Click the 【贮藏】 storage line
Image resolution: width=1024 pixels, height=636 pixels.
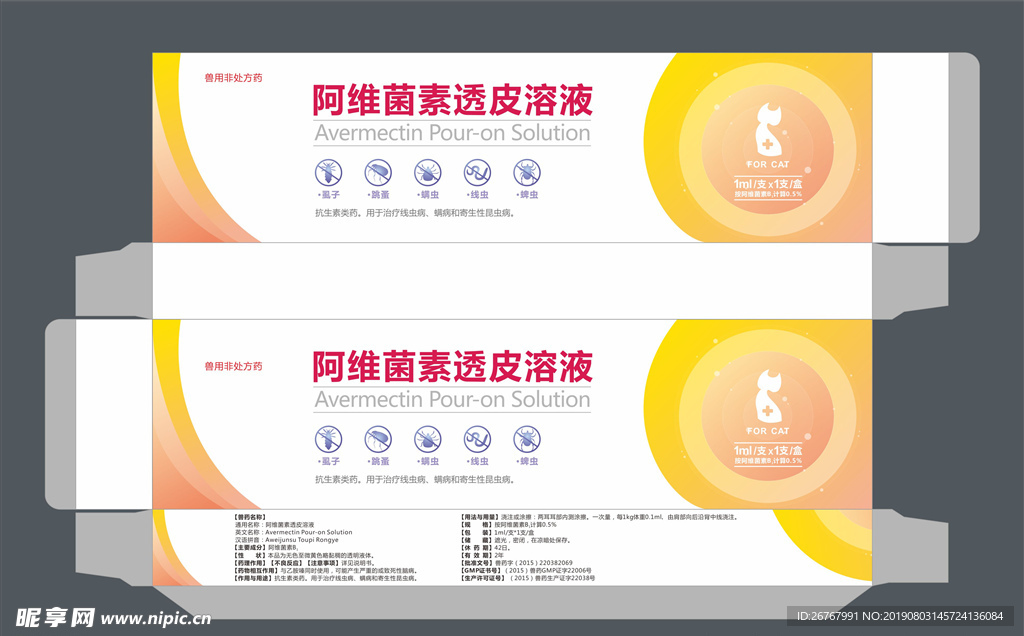(516, 540)
